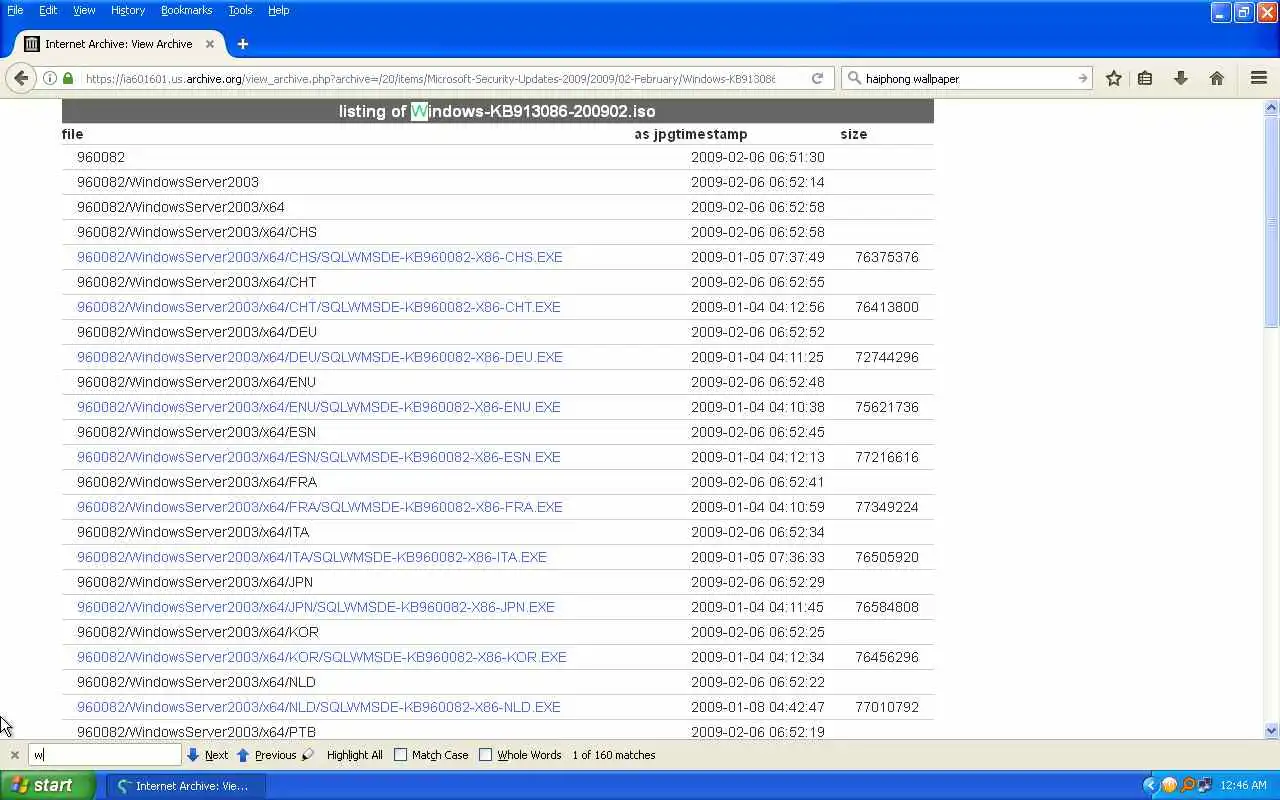
Task: Show site info via the identity icon
Action: click(49, 78)
